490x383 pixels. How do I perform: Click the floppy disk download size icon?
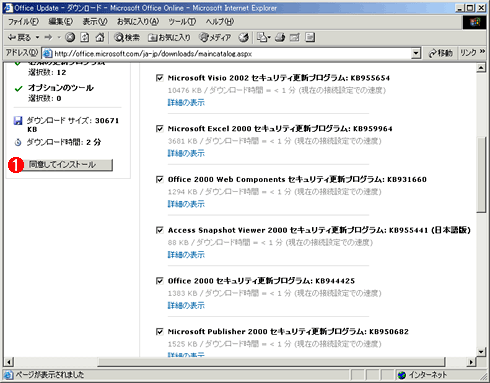point(18,121)
